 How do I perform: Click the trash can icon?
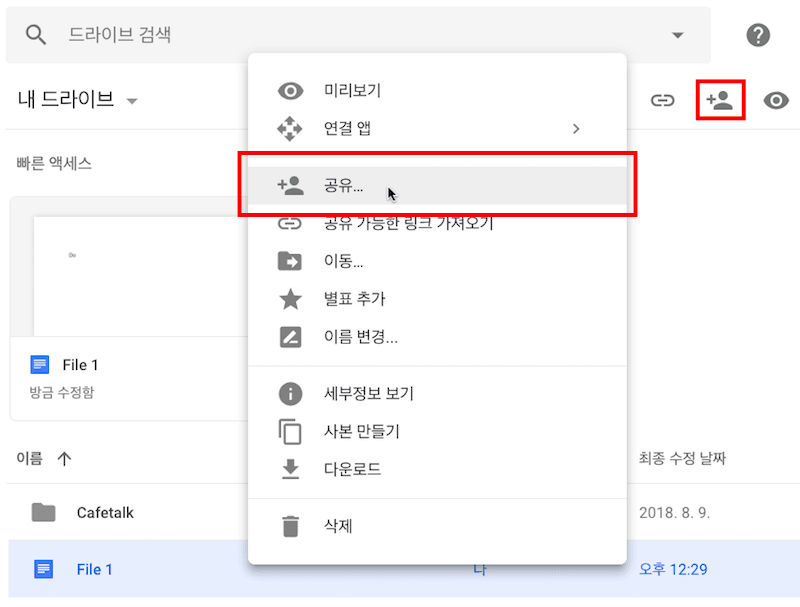click(290, 526)
